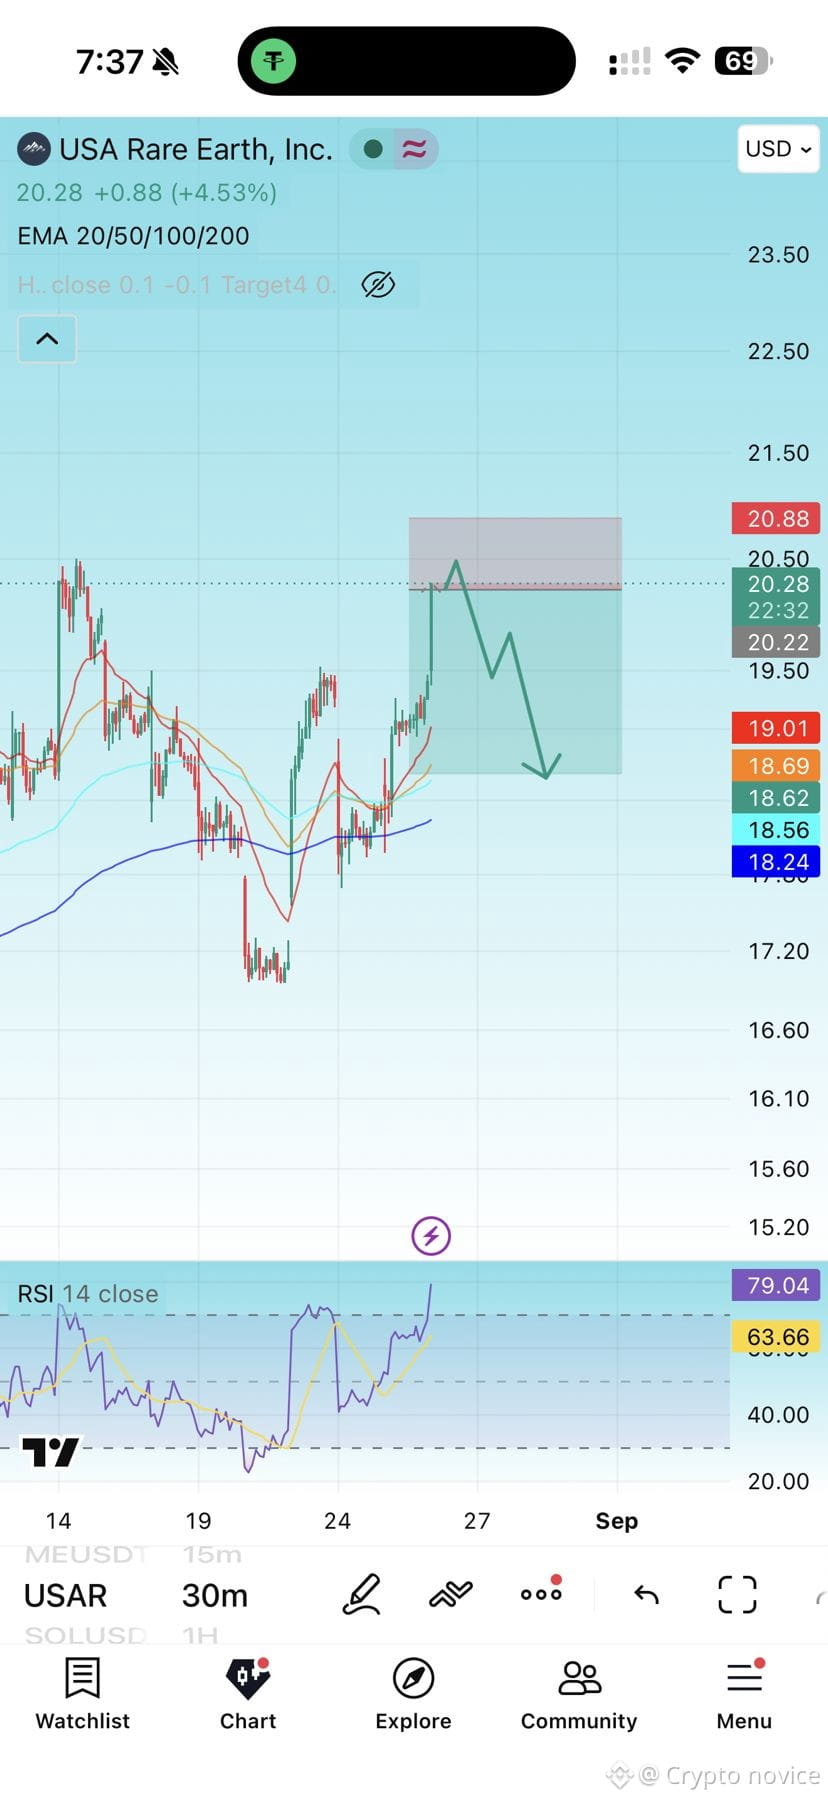Tap the cellular signal bars icon
This screenshot has width=828, height=1800.
click(x=629, y=62)
